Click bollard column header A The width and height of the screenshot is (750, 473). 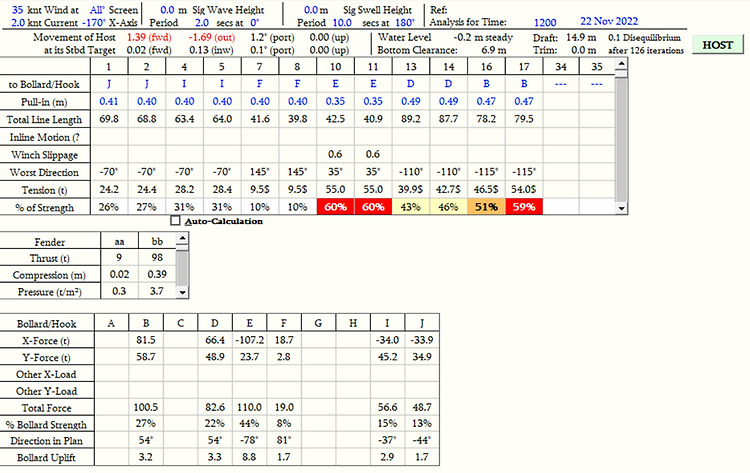[111, 323]
